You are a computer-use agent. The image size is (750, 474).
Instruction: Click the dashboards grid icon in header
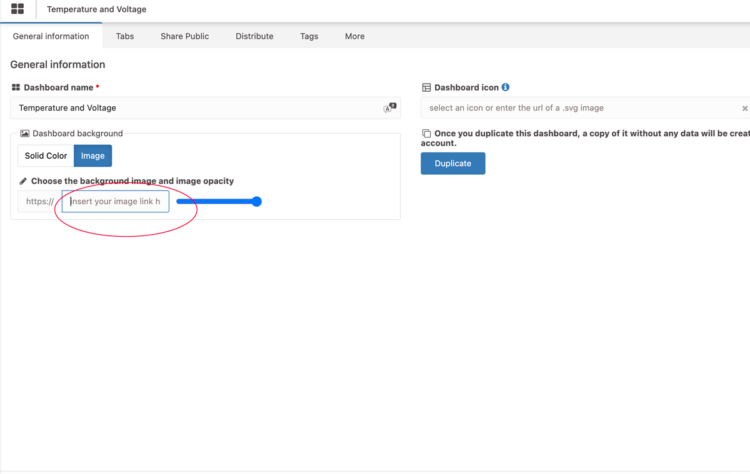click(x=17, y=9)
